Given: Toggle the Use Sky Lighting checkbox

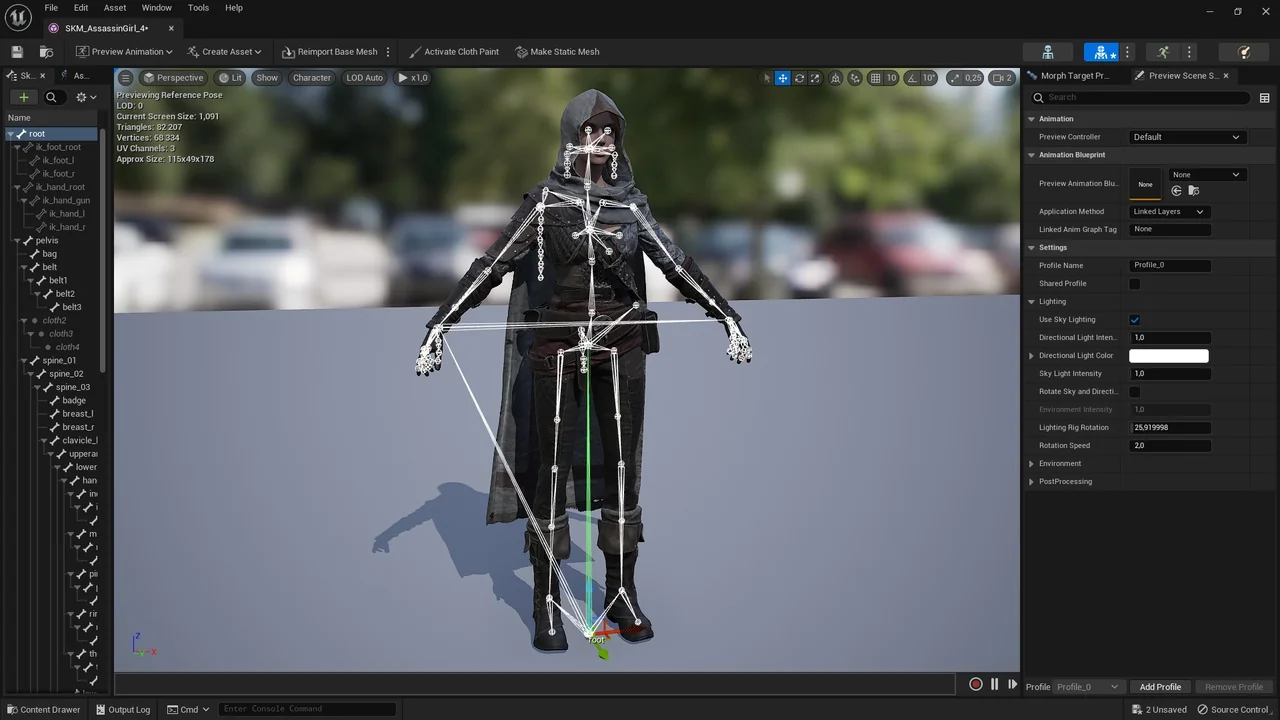Looking at the screenshot, I should 1134,320.
